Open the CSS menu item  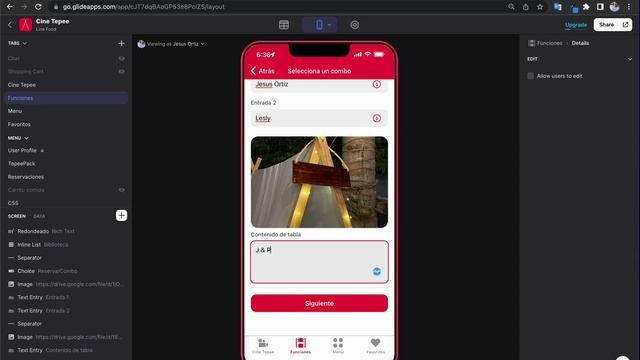click(x=67, y=203)
